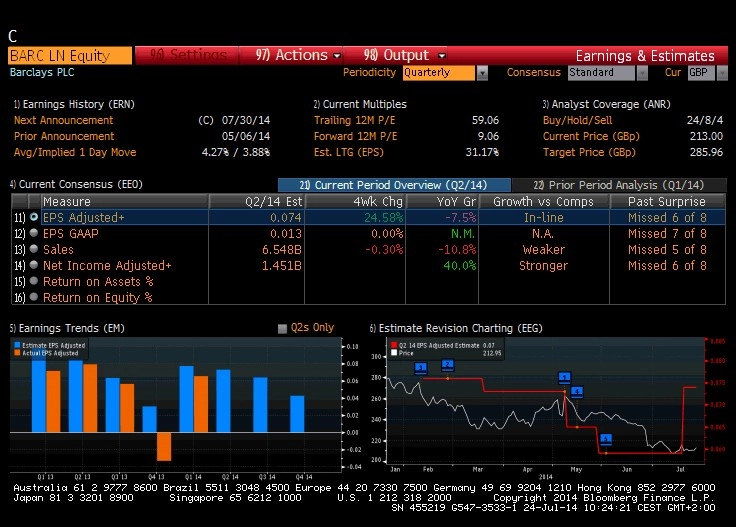
Task: Click chart annotation marker 1 in EEG chart
Action: coord(564,377)
